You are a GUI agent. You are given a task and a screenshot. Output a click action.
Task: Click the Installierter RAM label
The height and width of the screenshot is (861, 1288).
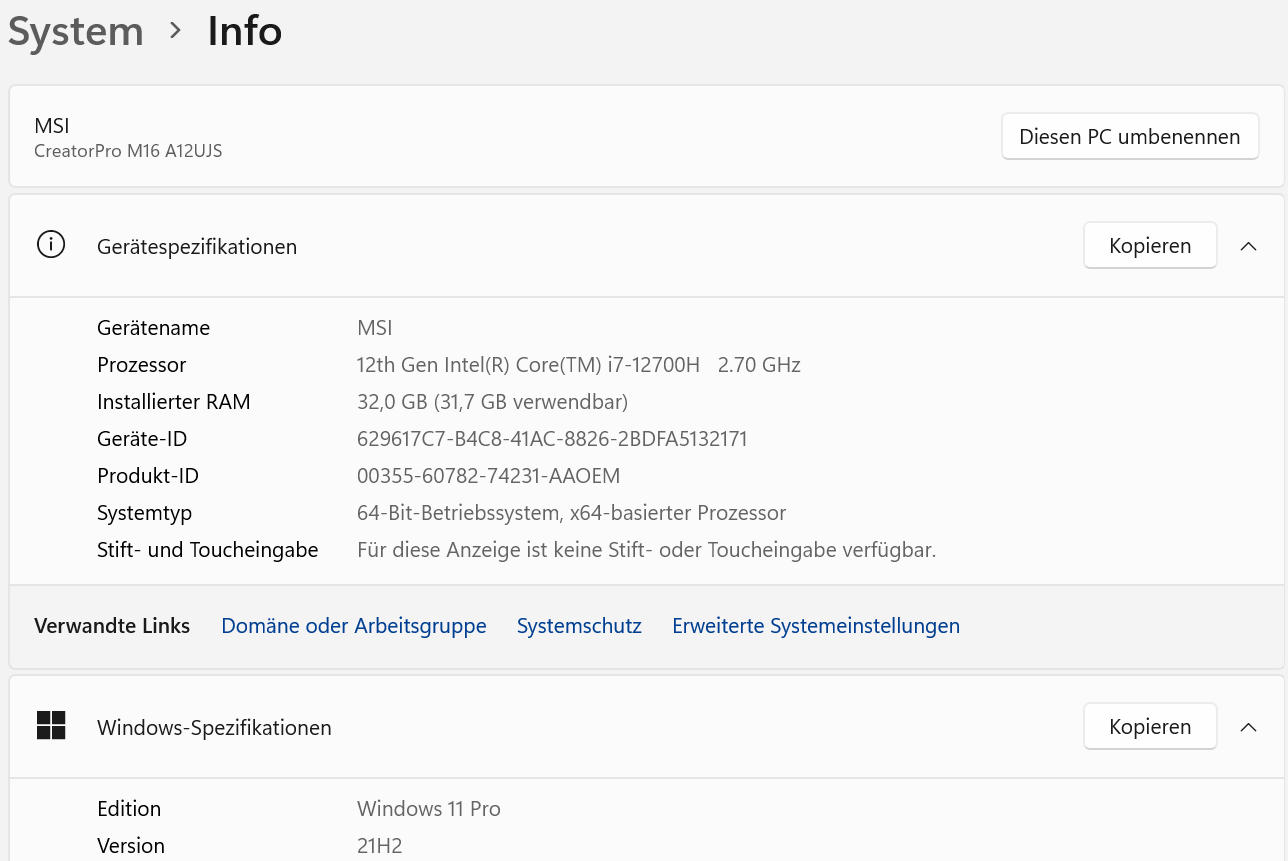(173, 402)
